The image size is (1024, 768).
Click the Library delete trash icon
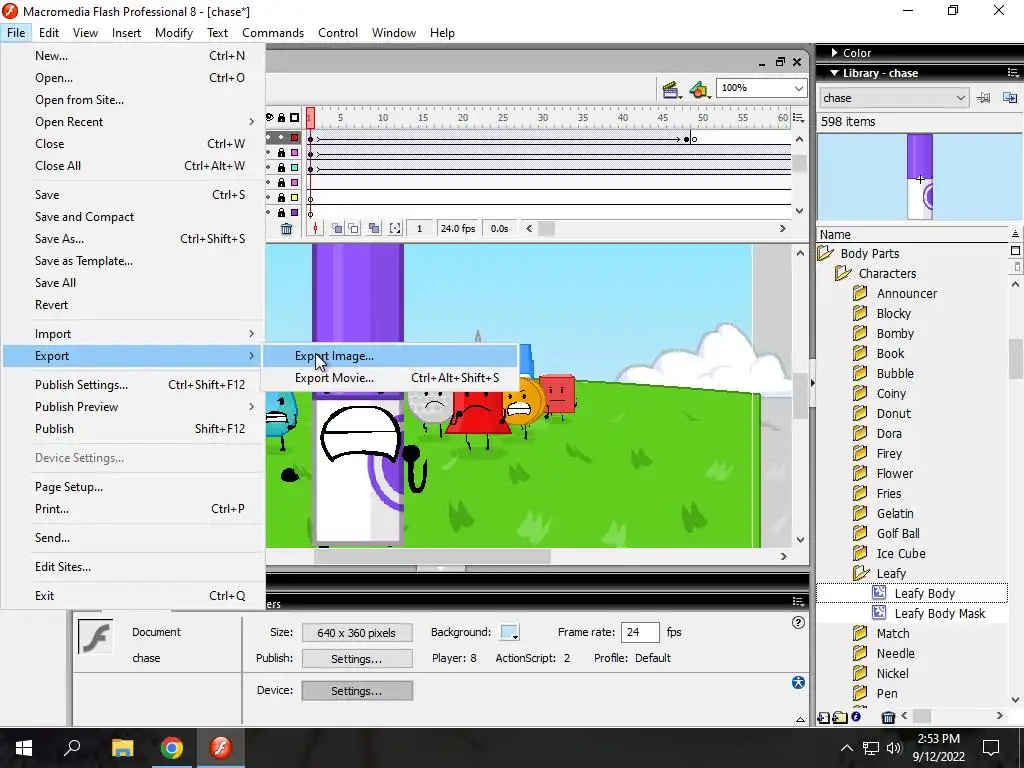coord(888,718)
